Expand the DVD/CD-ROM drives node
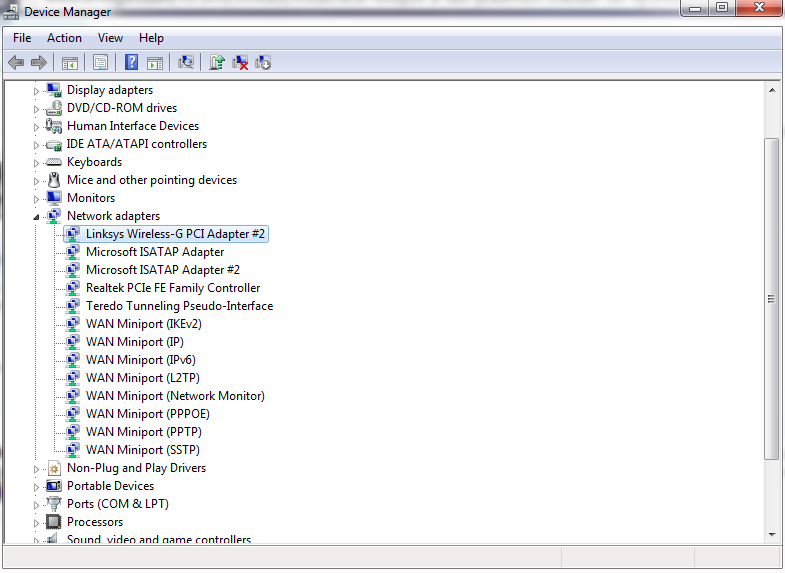Viewport: 785px width, 573px height. click(x=36, y=109)
